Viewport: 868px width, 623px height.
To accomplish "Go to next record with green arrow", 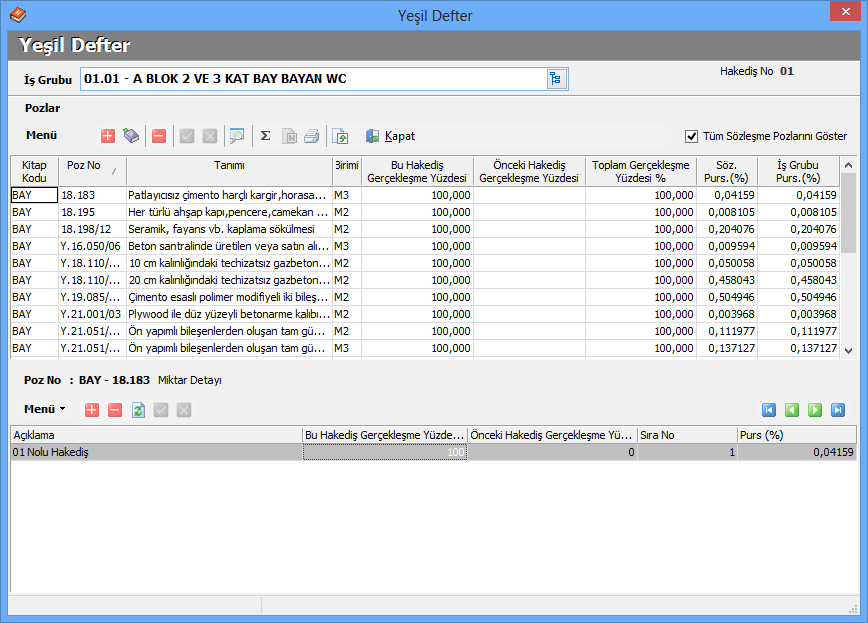I will click(x=815, y=409).
